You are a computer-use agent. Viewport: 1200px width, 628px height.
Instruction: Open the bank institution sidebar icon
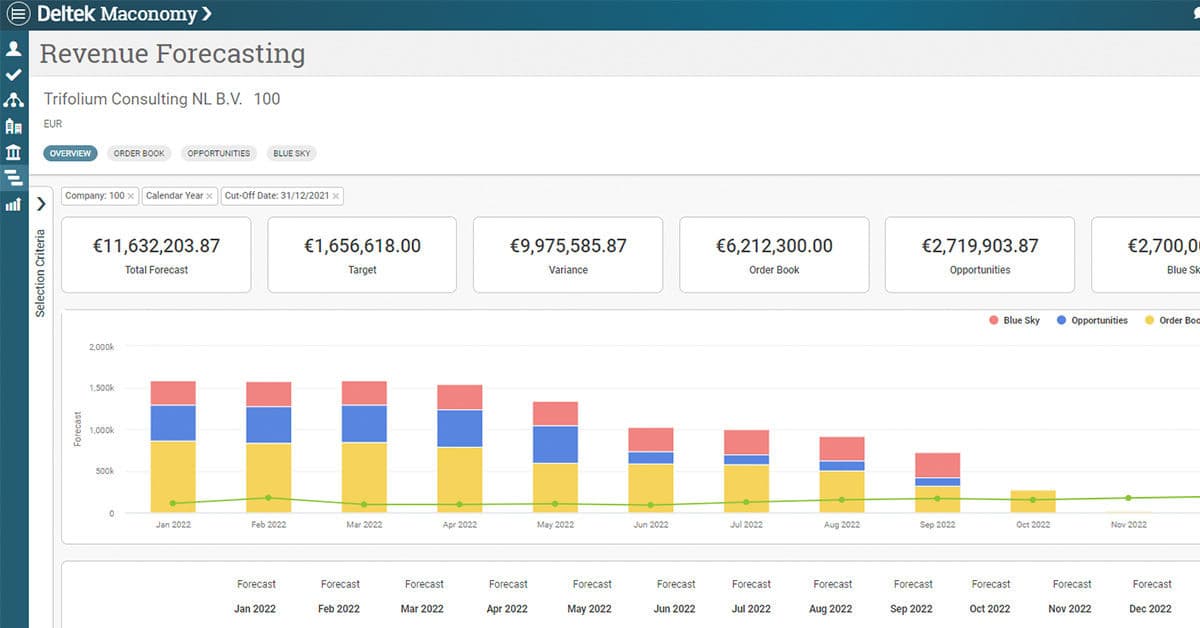14,152
